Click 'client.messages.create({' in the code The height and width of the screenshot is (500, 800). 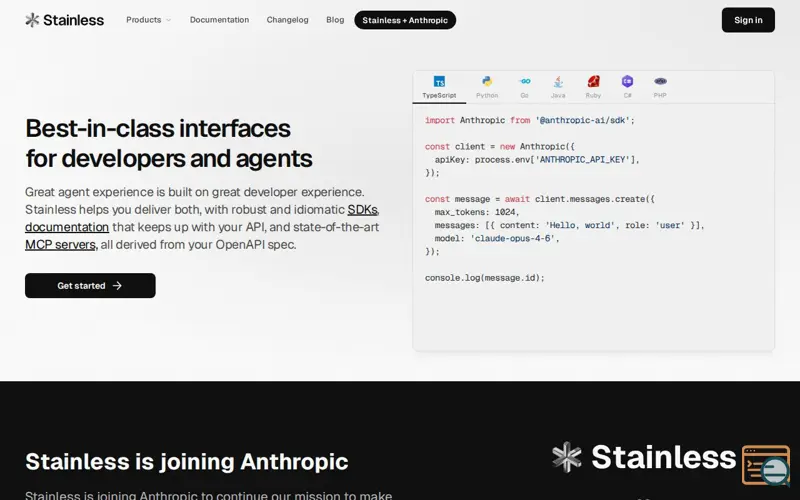point(594,199)
